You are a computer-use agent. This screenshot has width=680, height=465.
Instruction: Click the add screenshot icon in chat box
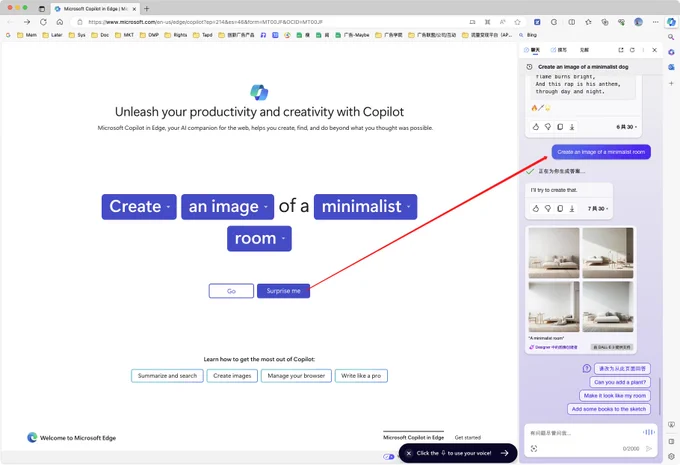(534, 449)
